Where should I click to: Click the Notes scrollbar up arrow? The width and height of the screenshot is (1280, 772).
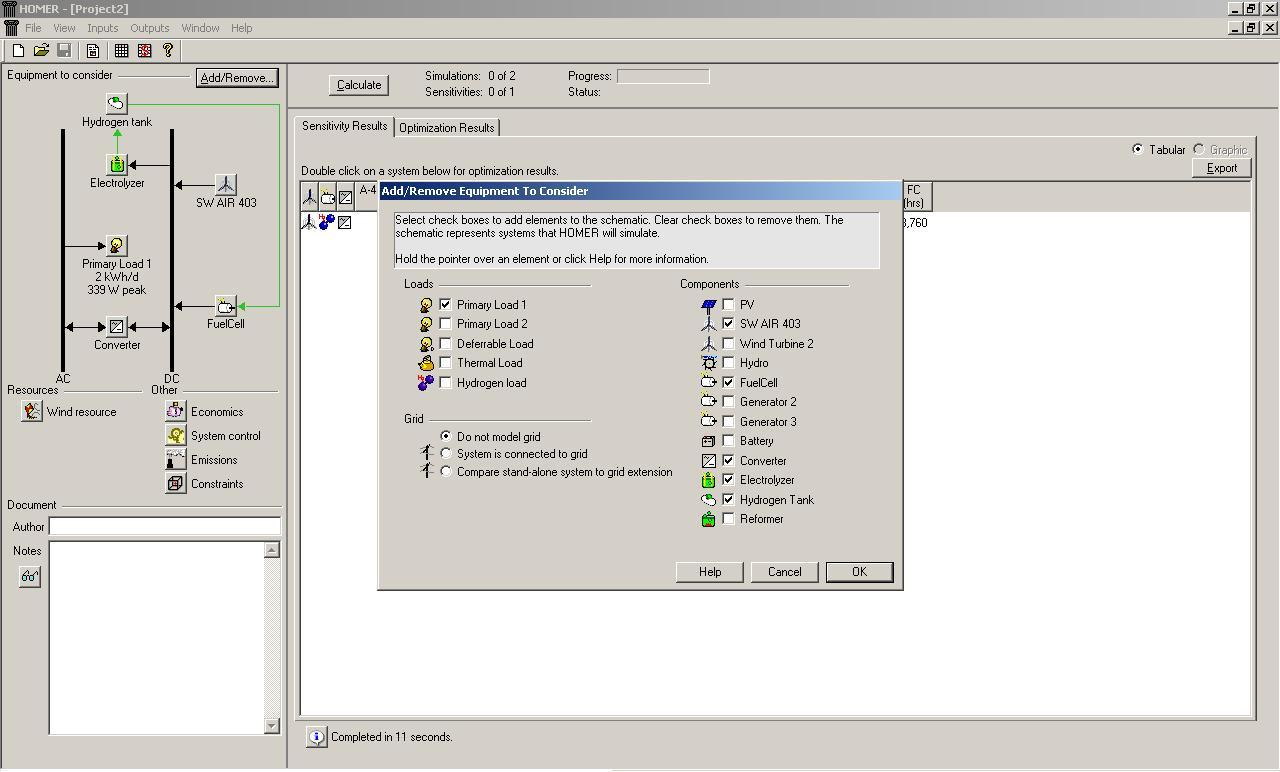pyautogui.click(x=272, y=550)
